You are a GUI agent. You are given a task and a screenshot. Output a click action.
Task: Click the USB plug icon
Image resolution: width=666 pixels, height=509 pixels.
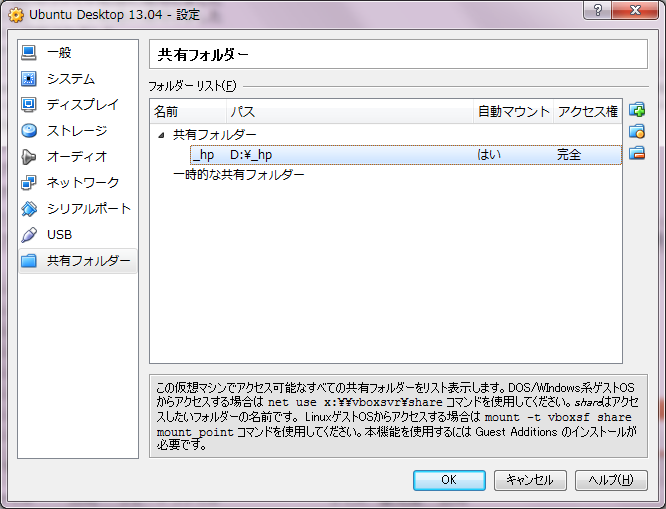point(29,235)
